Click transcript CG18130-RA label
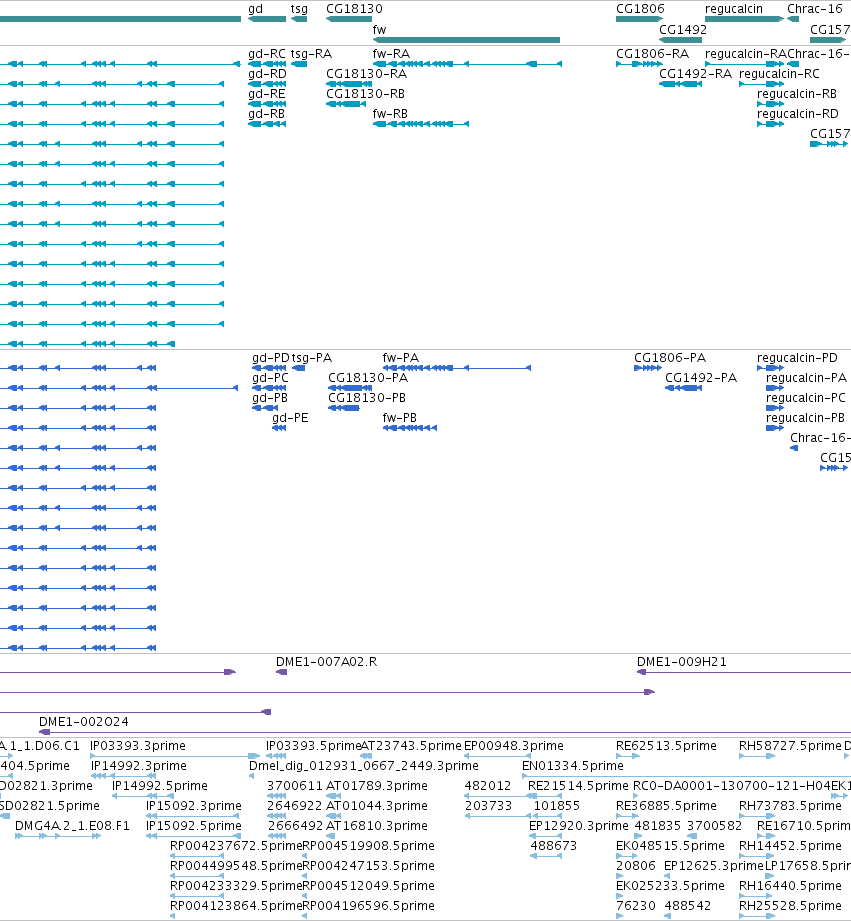 (366, 74)
